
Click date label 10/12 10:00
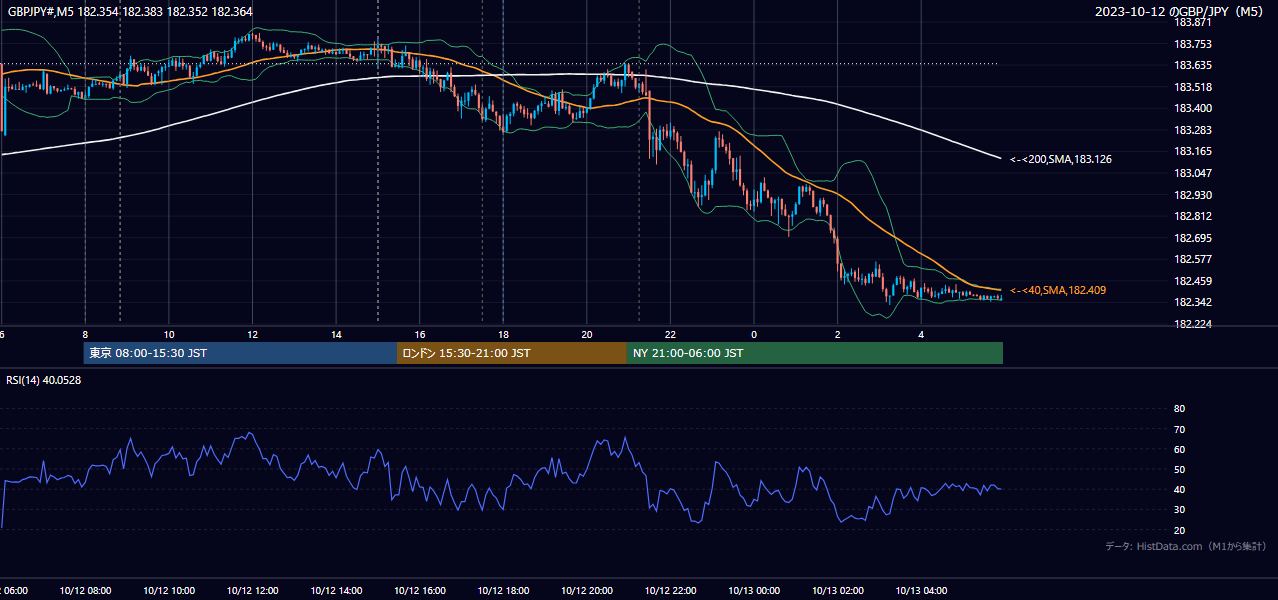[x=169, y=591]
